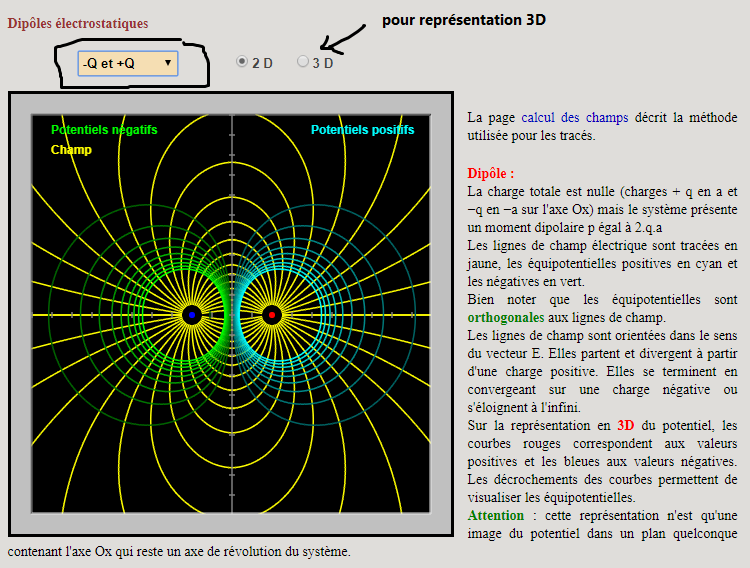Click the '2 D' label text
Screen dimensions: 750x568
[262, 63]
